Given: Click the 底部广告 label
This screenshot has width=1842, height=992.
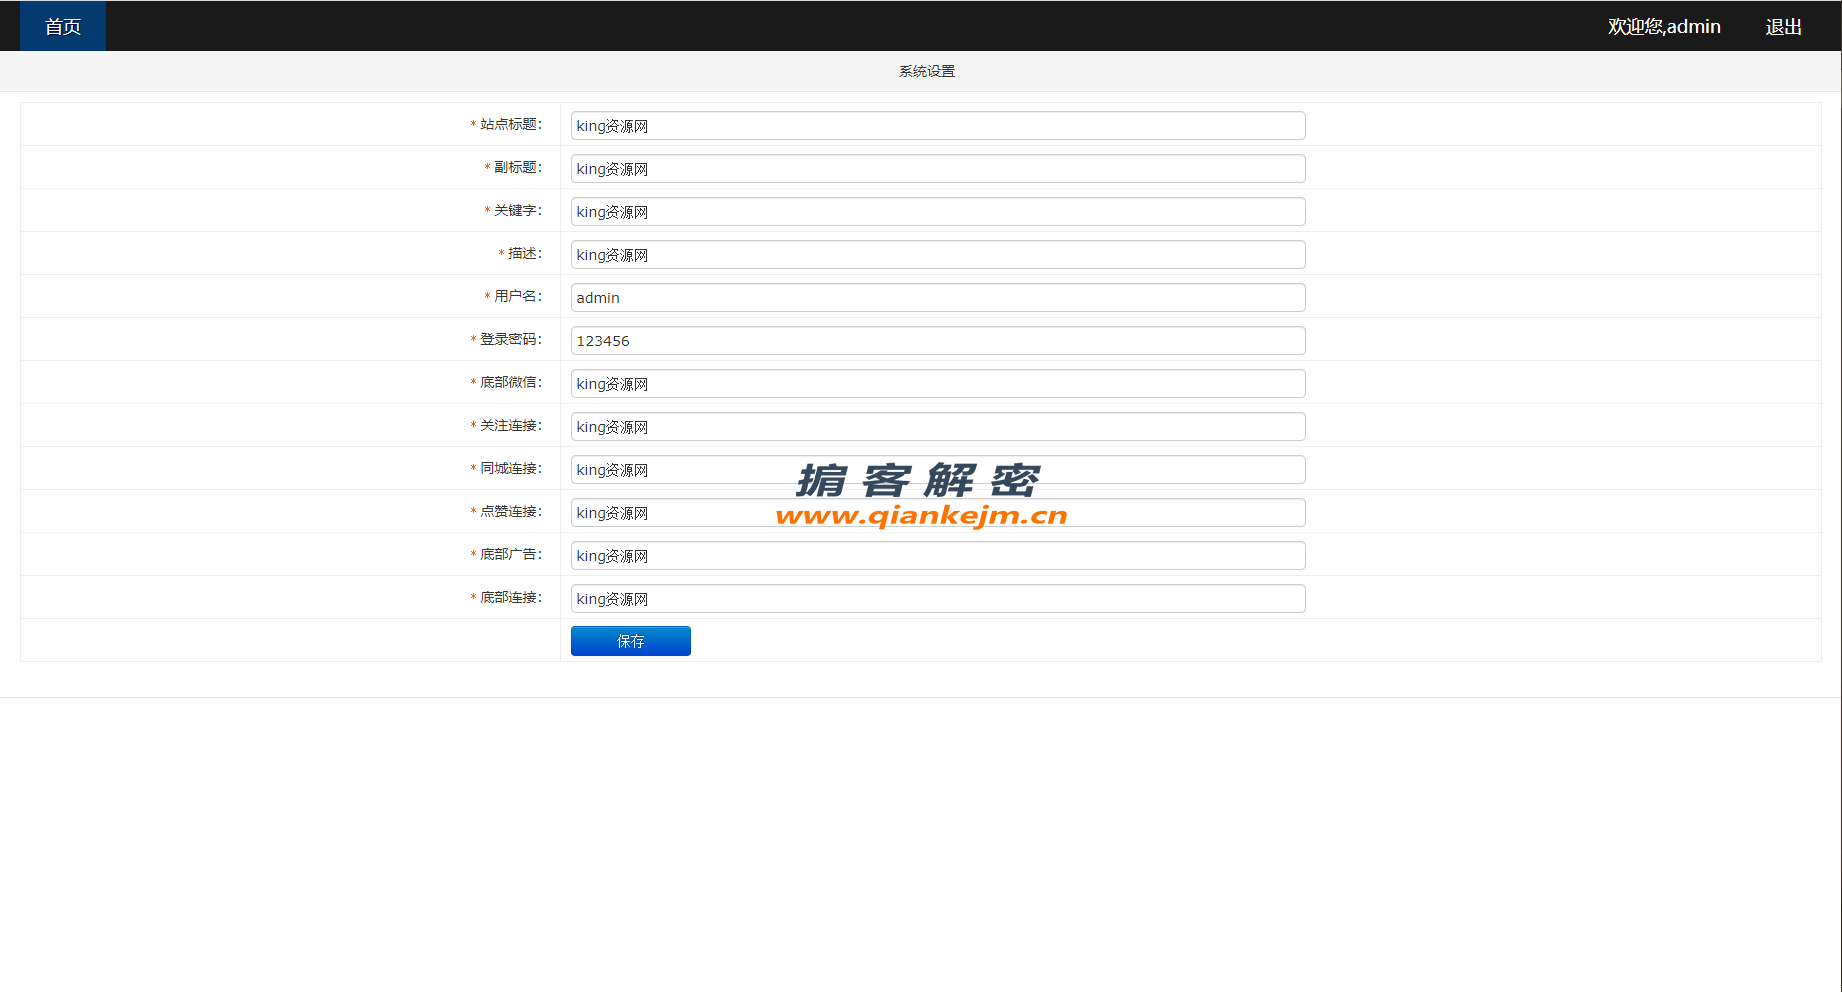Looking at the screenshot, I should click(510, 554).
